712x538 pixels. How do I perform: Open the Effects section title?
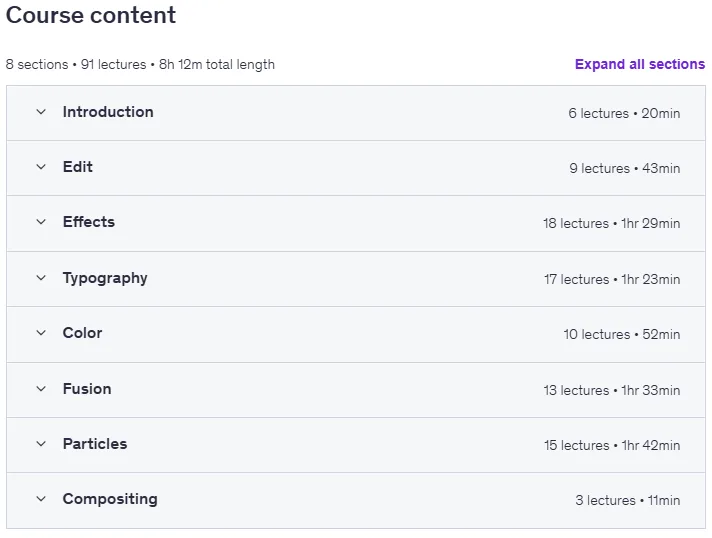89,222
